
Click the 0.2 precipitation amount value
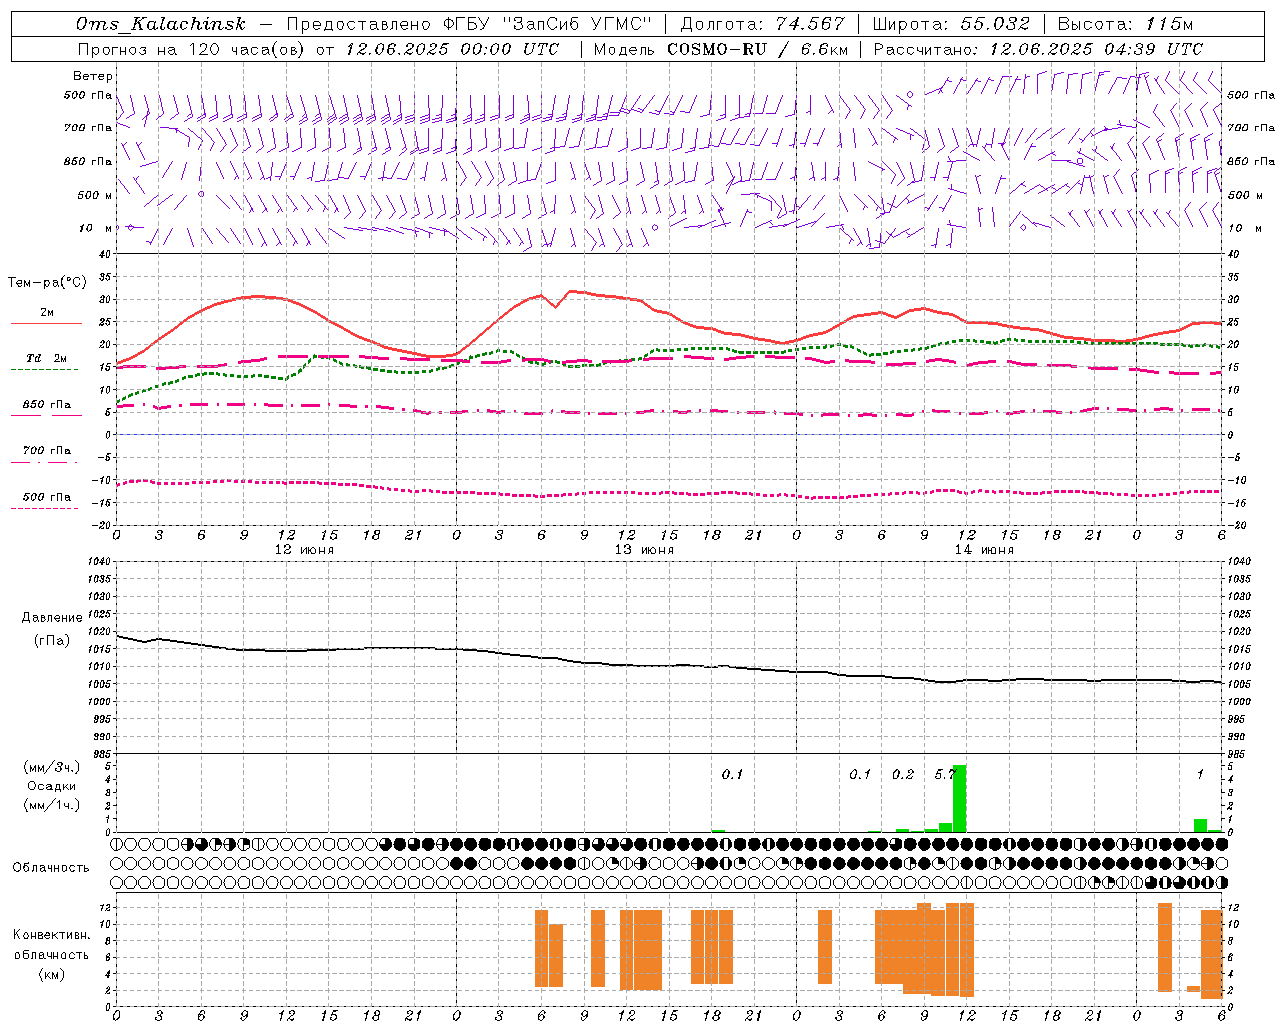(x=903, y=775)
